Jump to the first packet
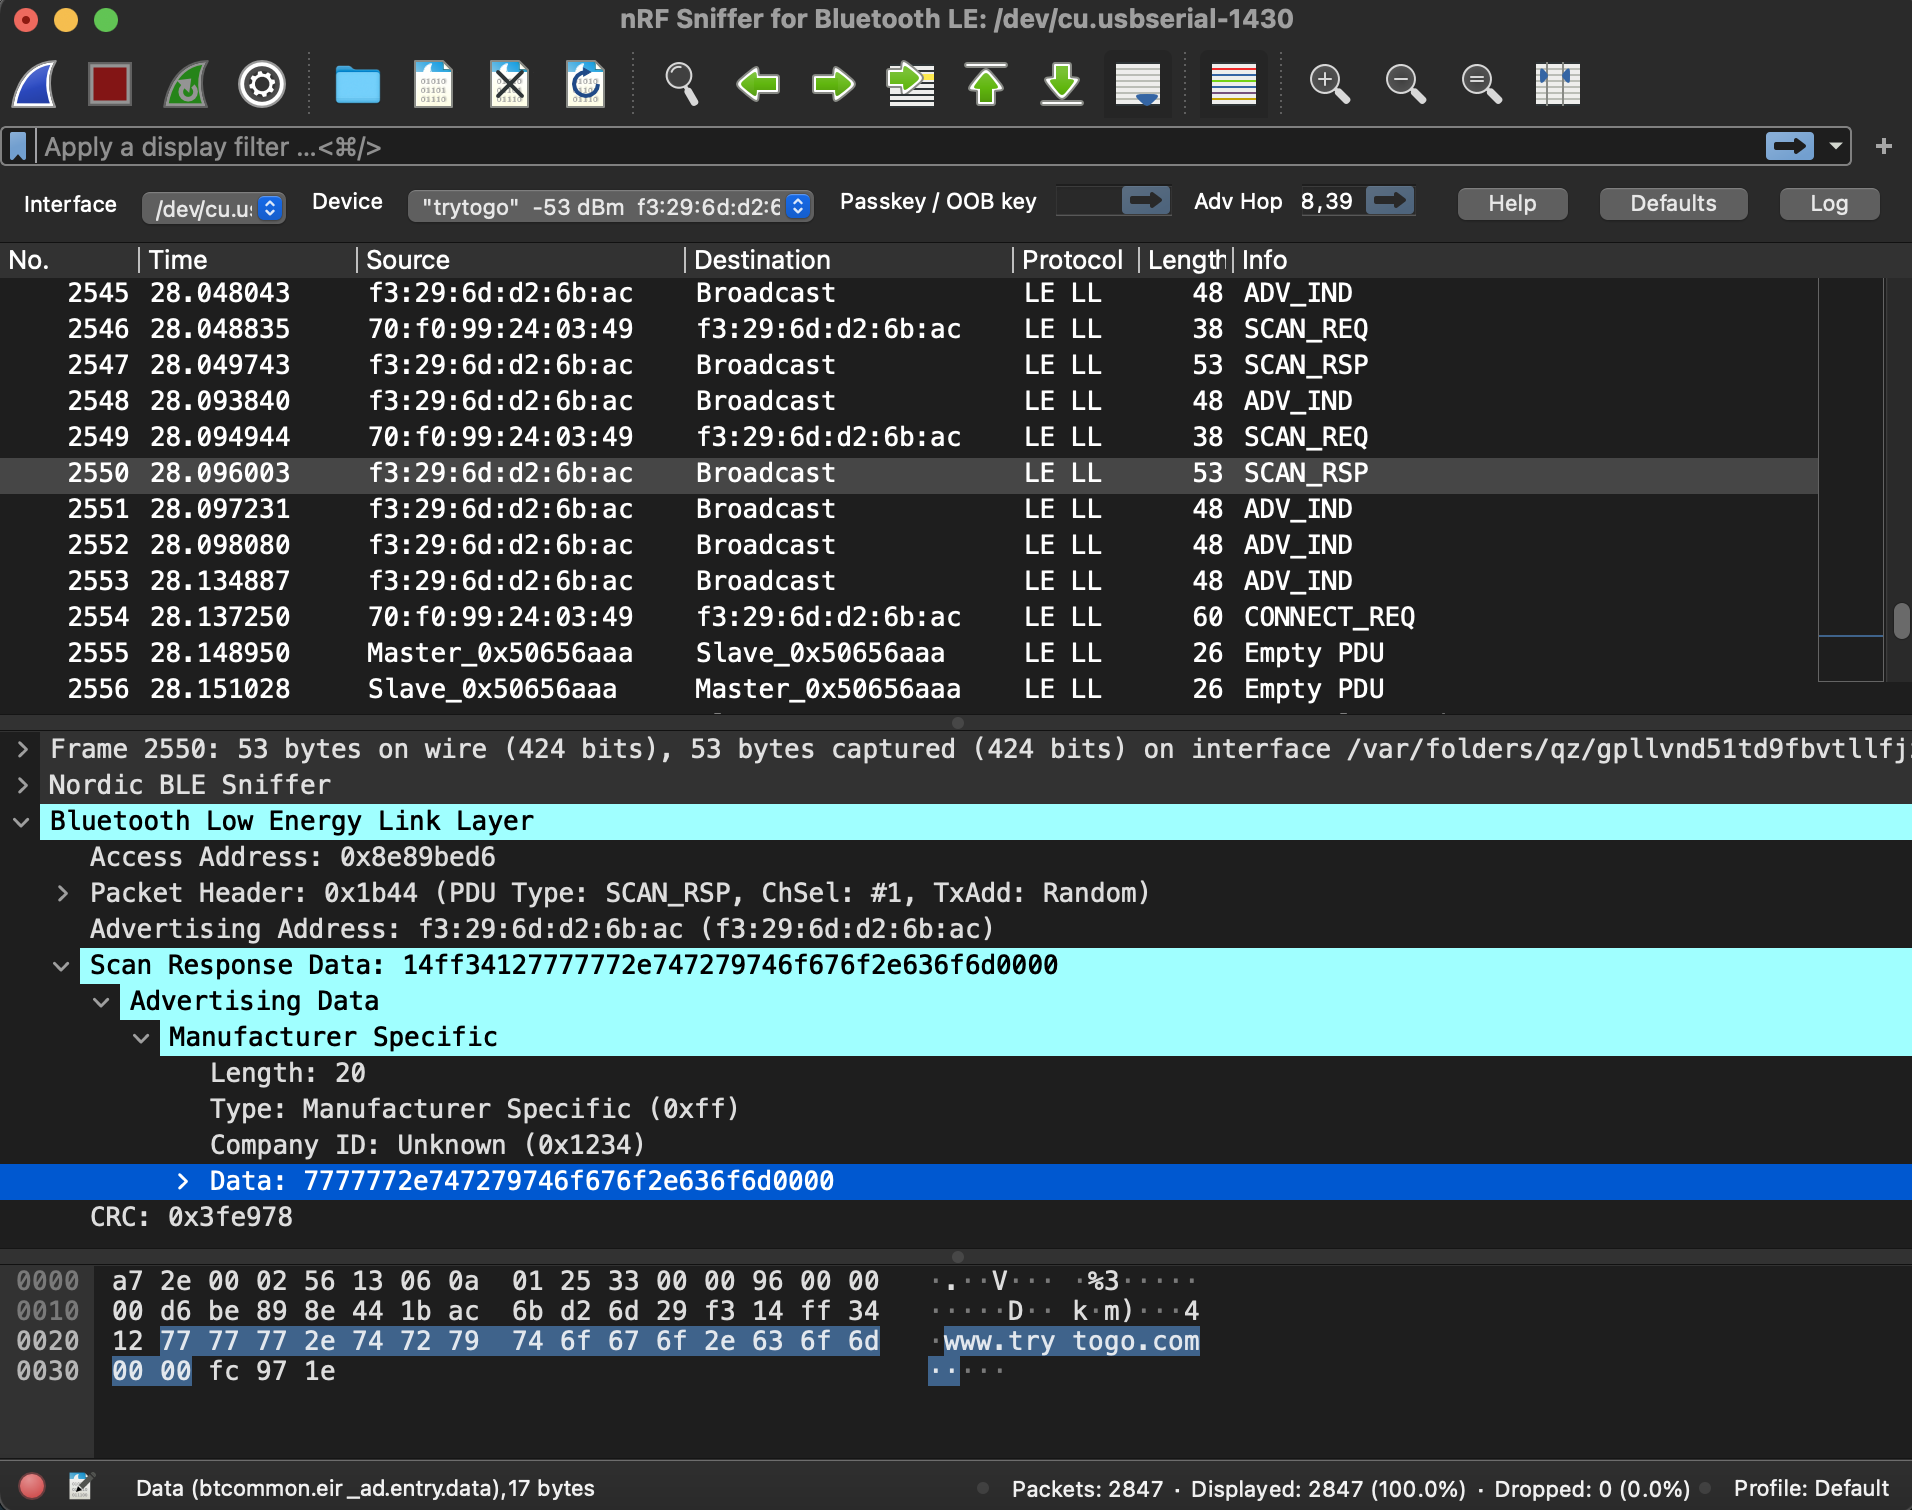The height and width of the screenshot is (1510, 1912). pyautogui.click(x=986, y=84)
